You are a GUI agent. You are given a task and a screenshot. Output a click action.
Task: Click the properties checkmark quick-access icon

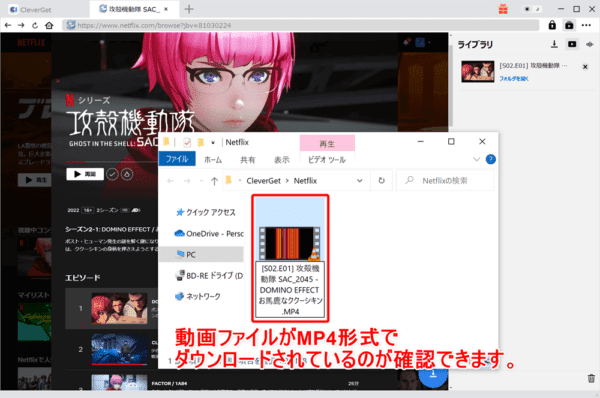click(187, 143)
